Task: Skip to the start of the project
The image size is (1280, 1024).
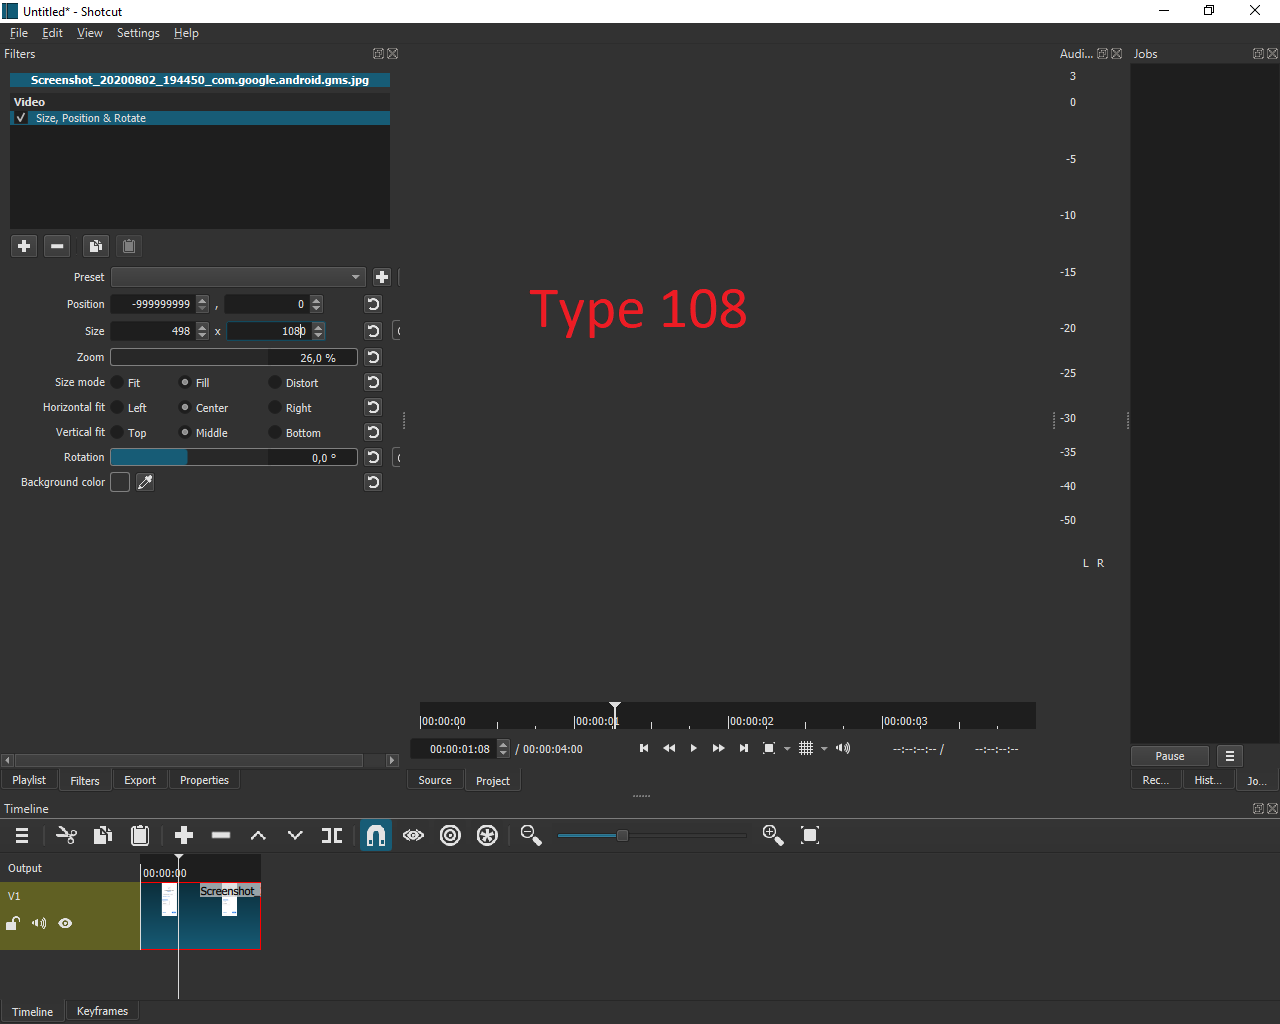Action: click(643, 748)
